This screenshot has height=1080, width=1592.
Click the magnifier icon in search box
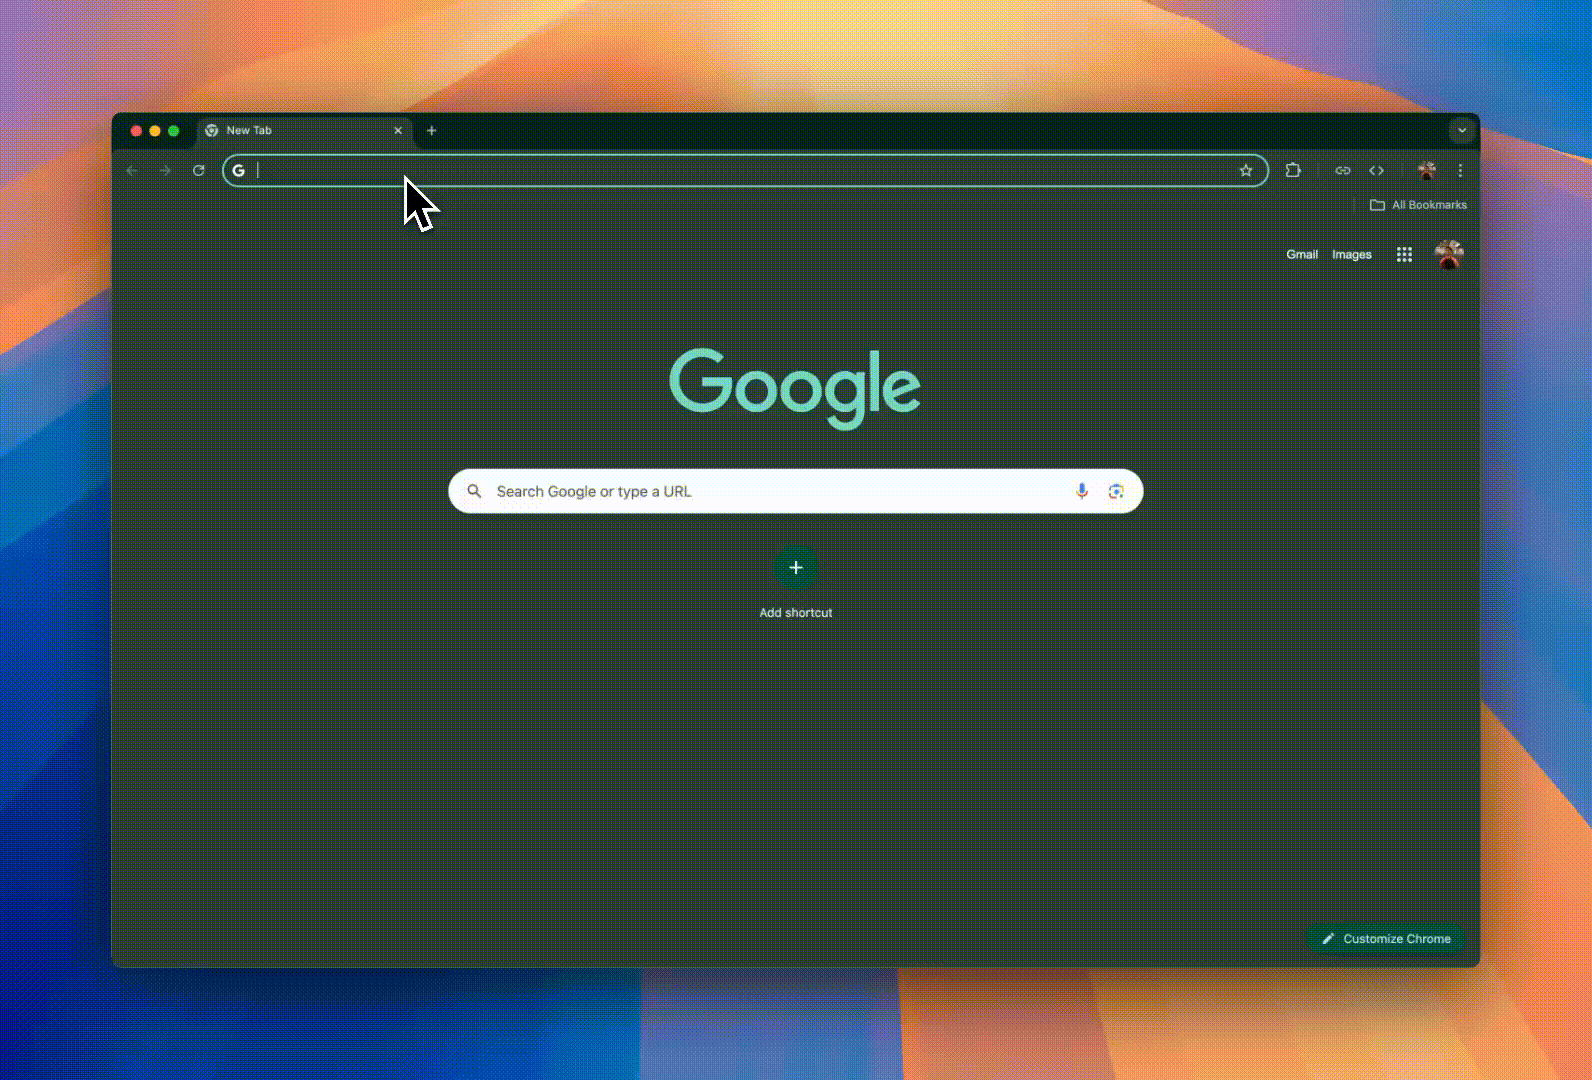[x=475, y=491]
